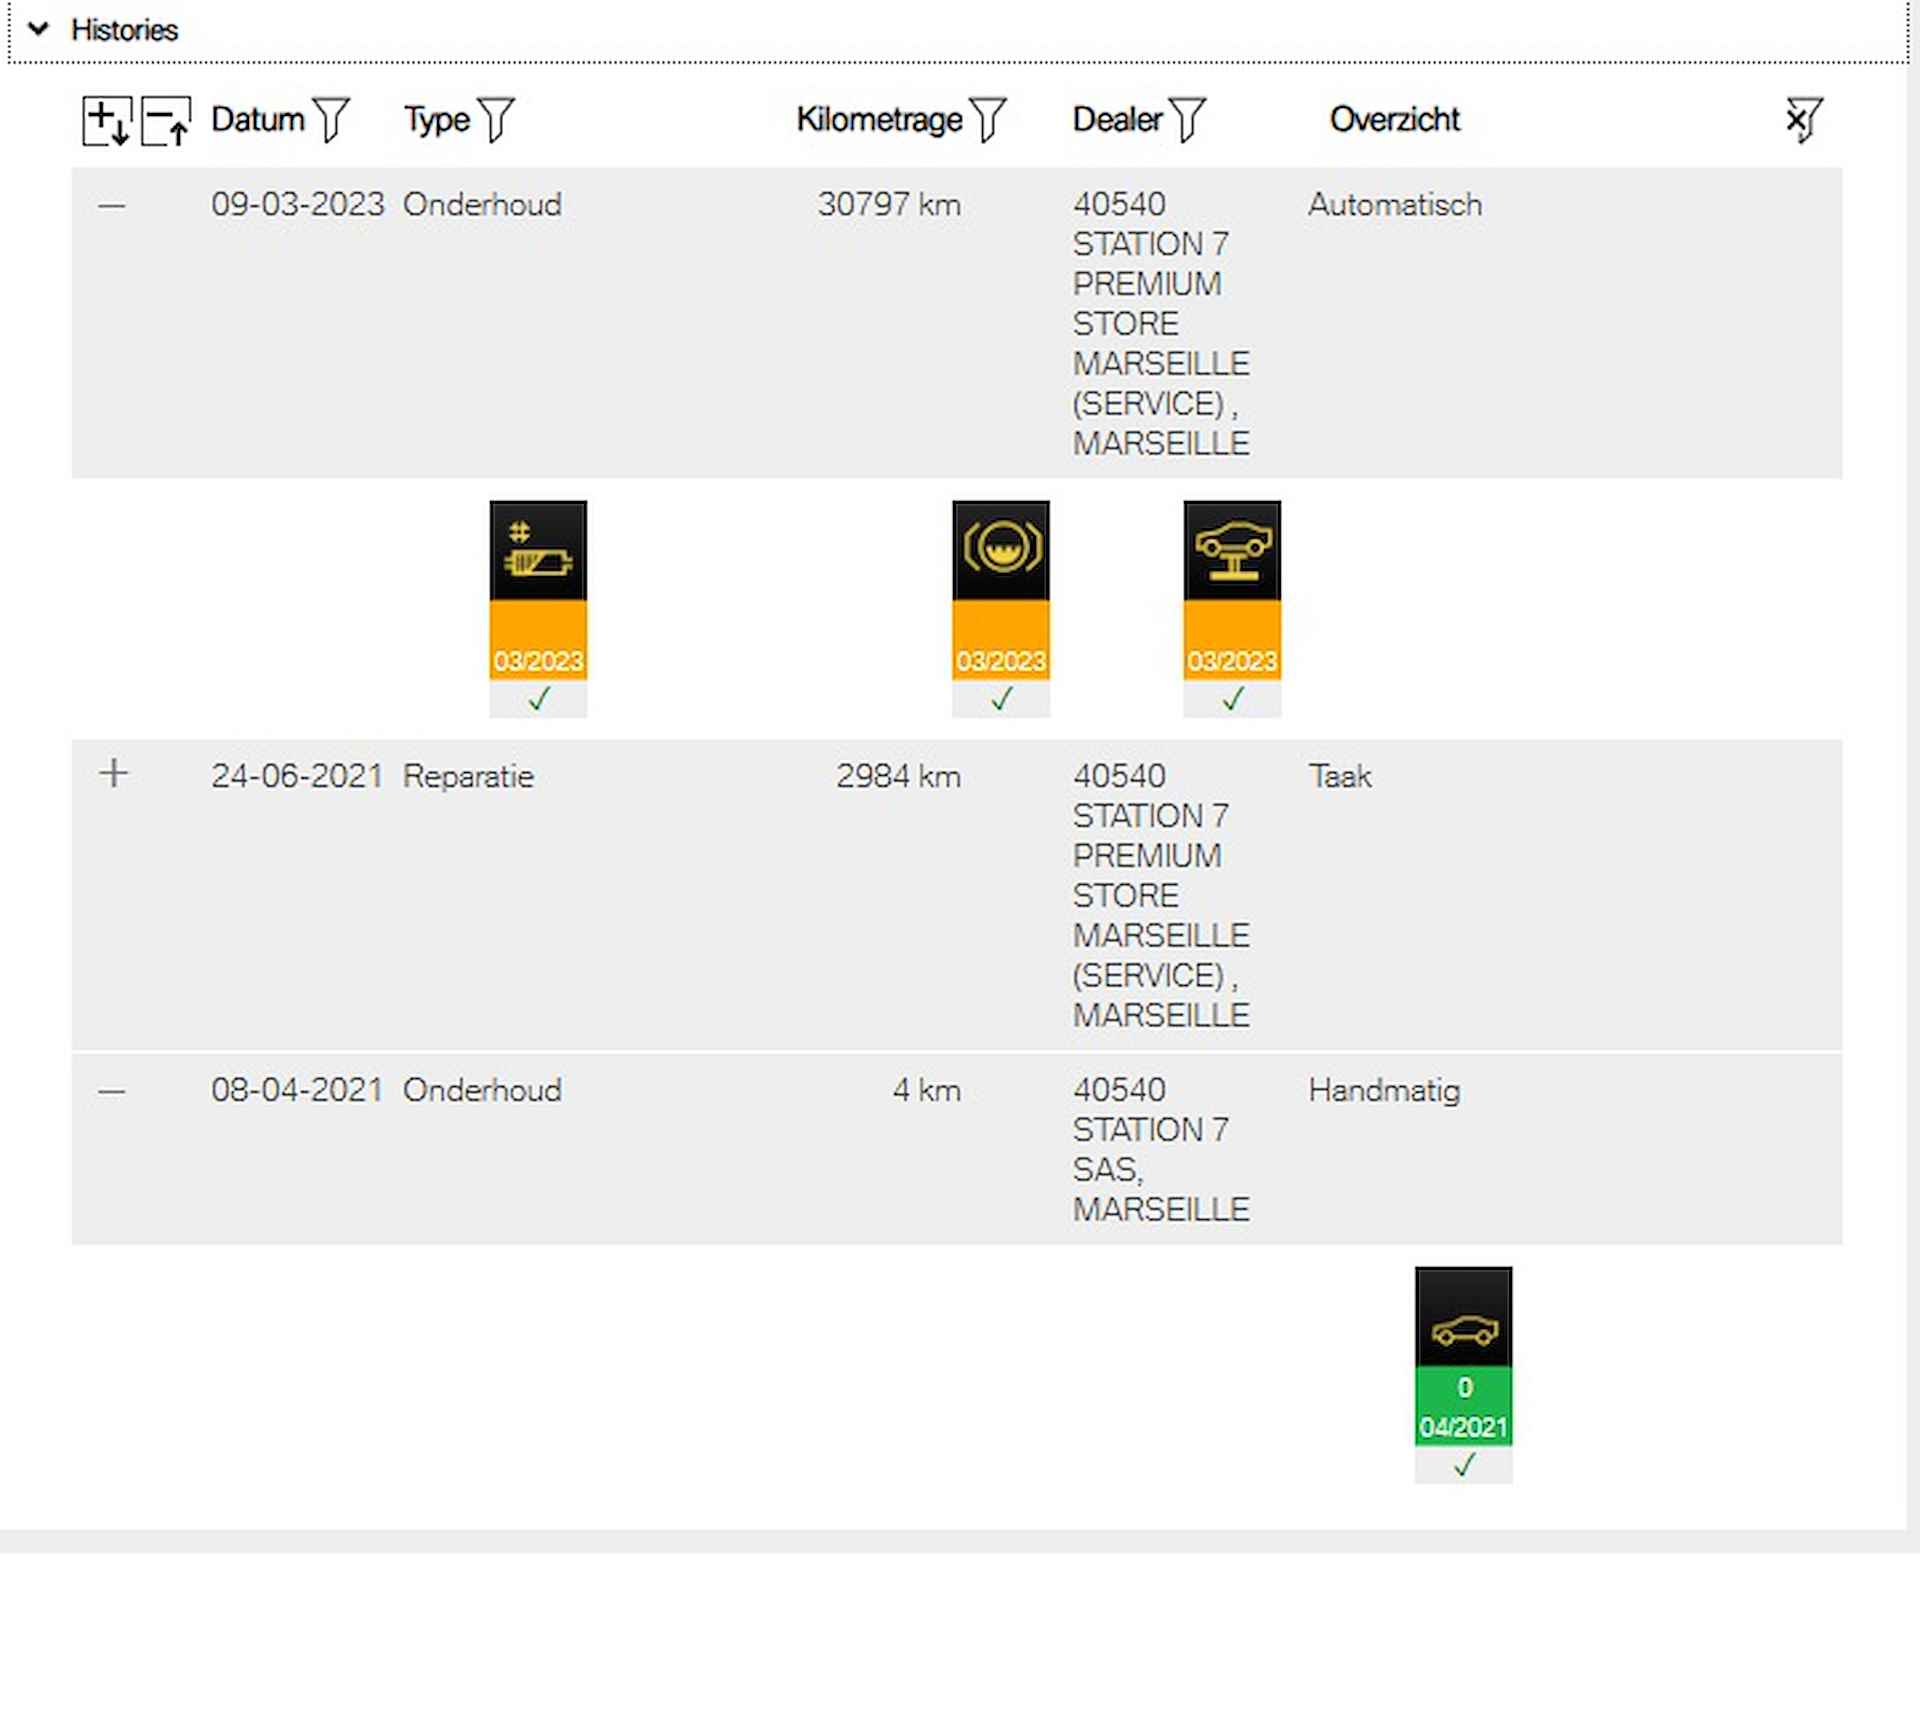
Task: Click the Datum column header
Action: pos(257,120)
